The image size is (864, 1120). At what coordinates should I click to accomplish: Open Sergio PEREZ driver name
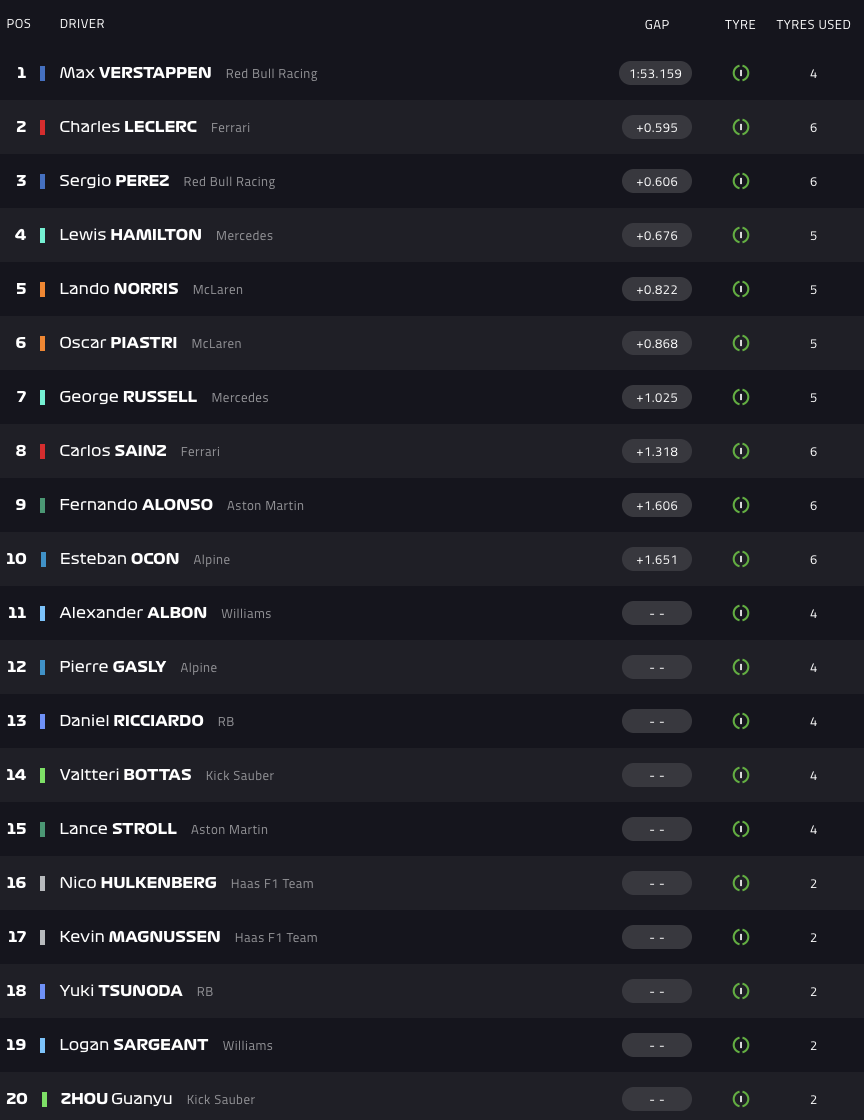(x=114, y=181)
